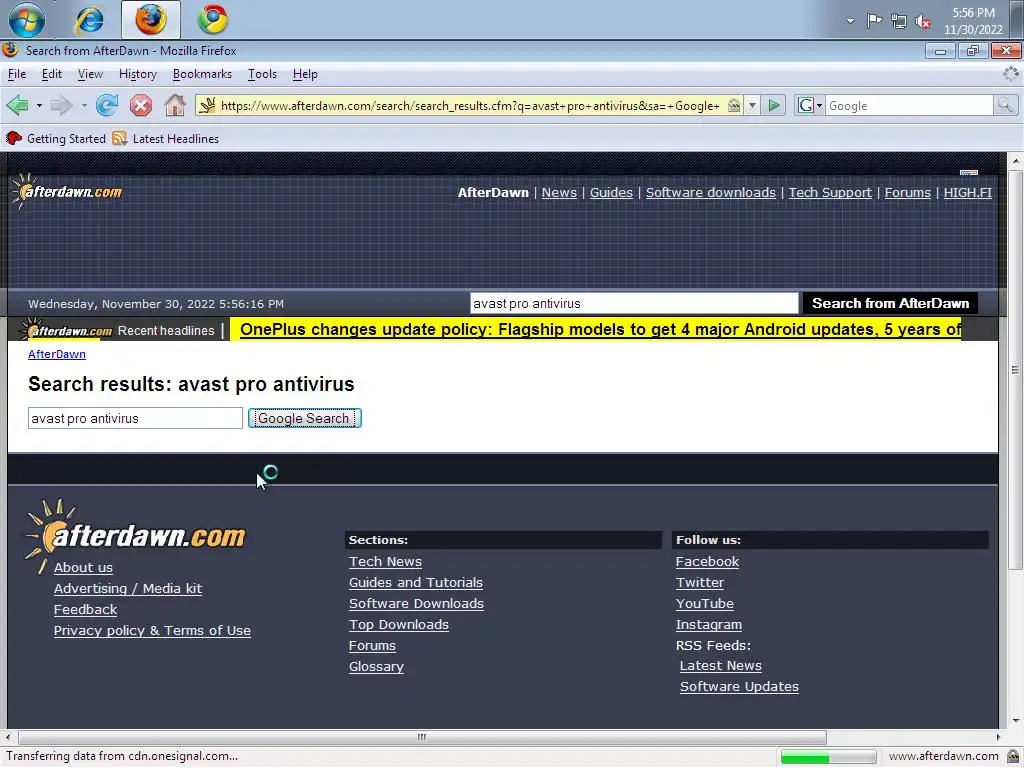The height and width of the screenshot is (768, 1024).
Task: Click the large afterdawn.com footer logo
Action: 135,536
